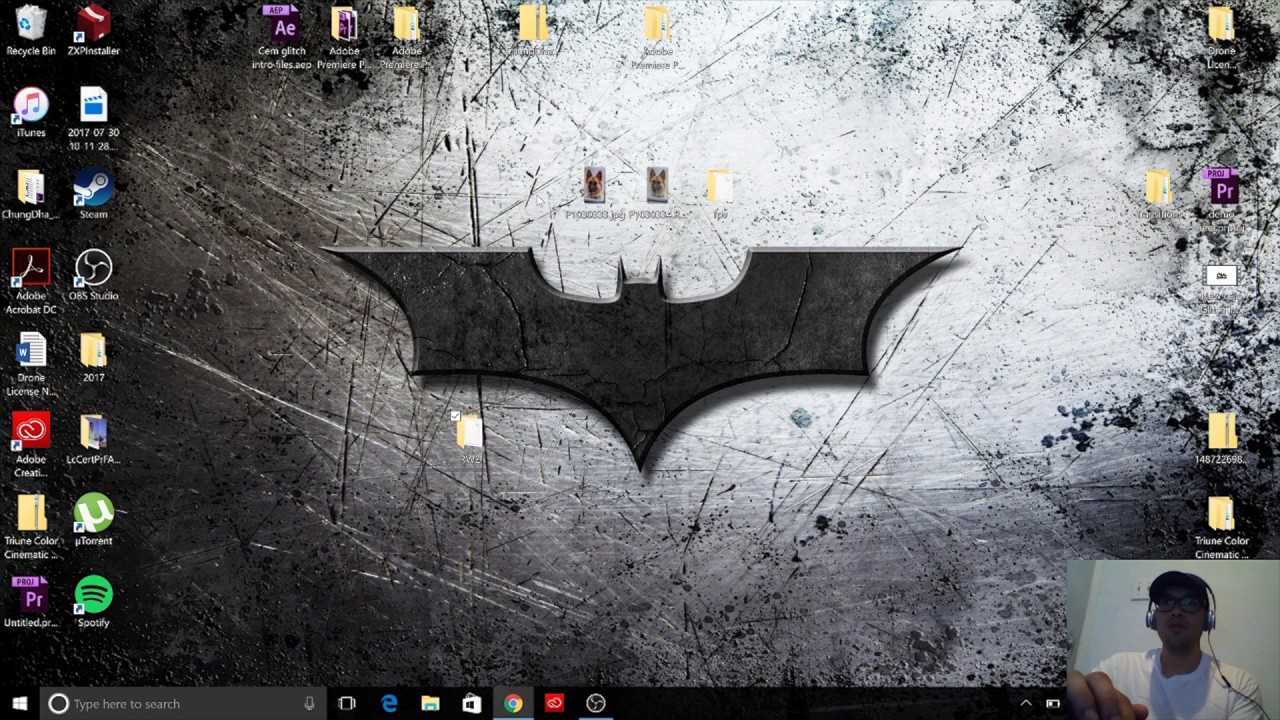Screen dimensions: 1280x720
Task: Select the 148722698 folder
Action: [x=1221, y=440]
